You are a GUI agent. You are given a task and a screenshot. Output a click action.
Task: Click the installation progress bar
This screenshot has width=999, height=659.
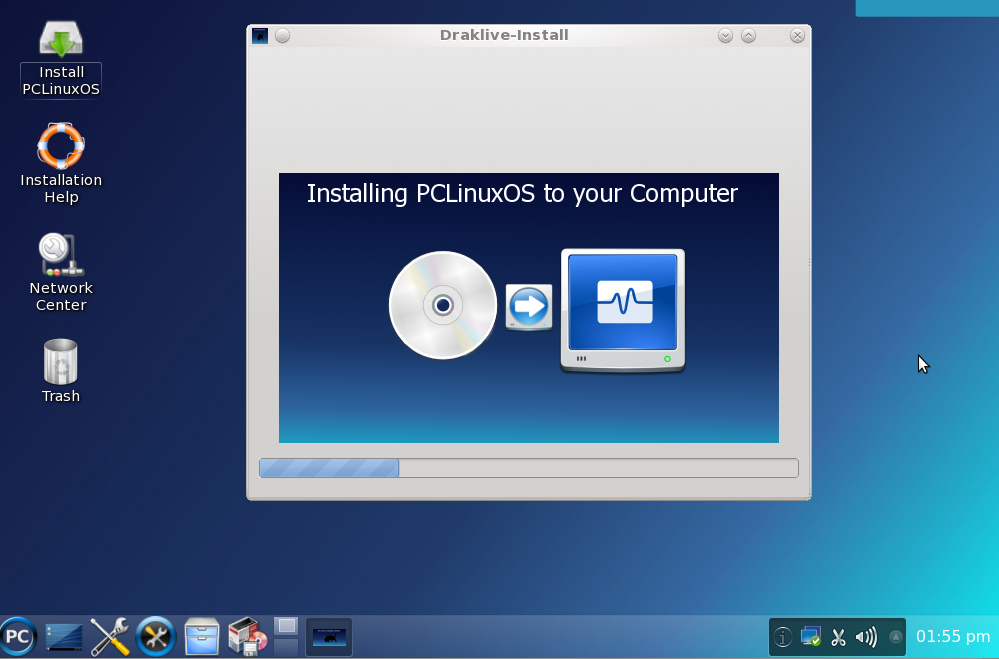529,468
